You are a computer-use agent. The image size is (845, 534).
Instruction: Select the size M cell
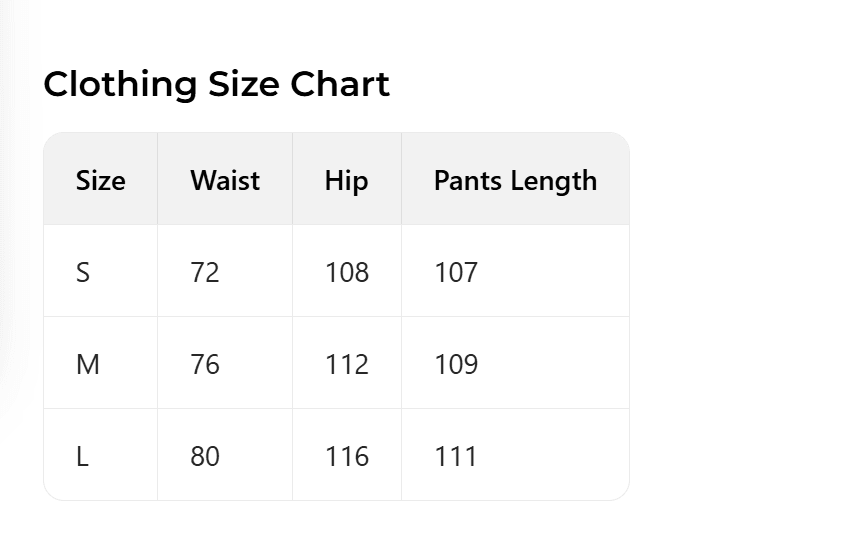point(88,364)
